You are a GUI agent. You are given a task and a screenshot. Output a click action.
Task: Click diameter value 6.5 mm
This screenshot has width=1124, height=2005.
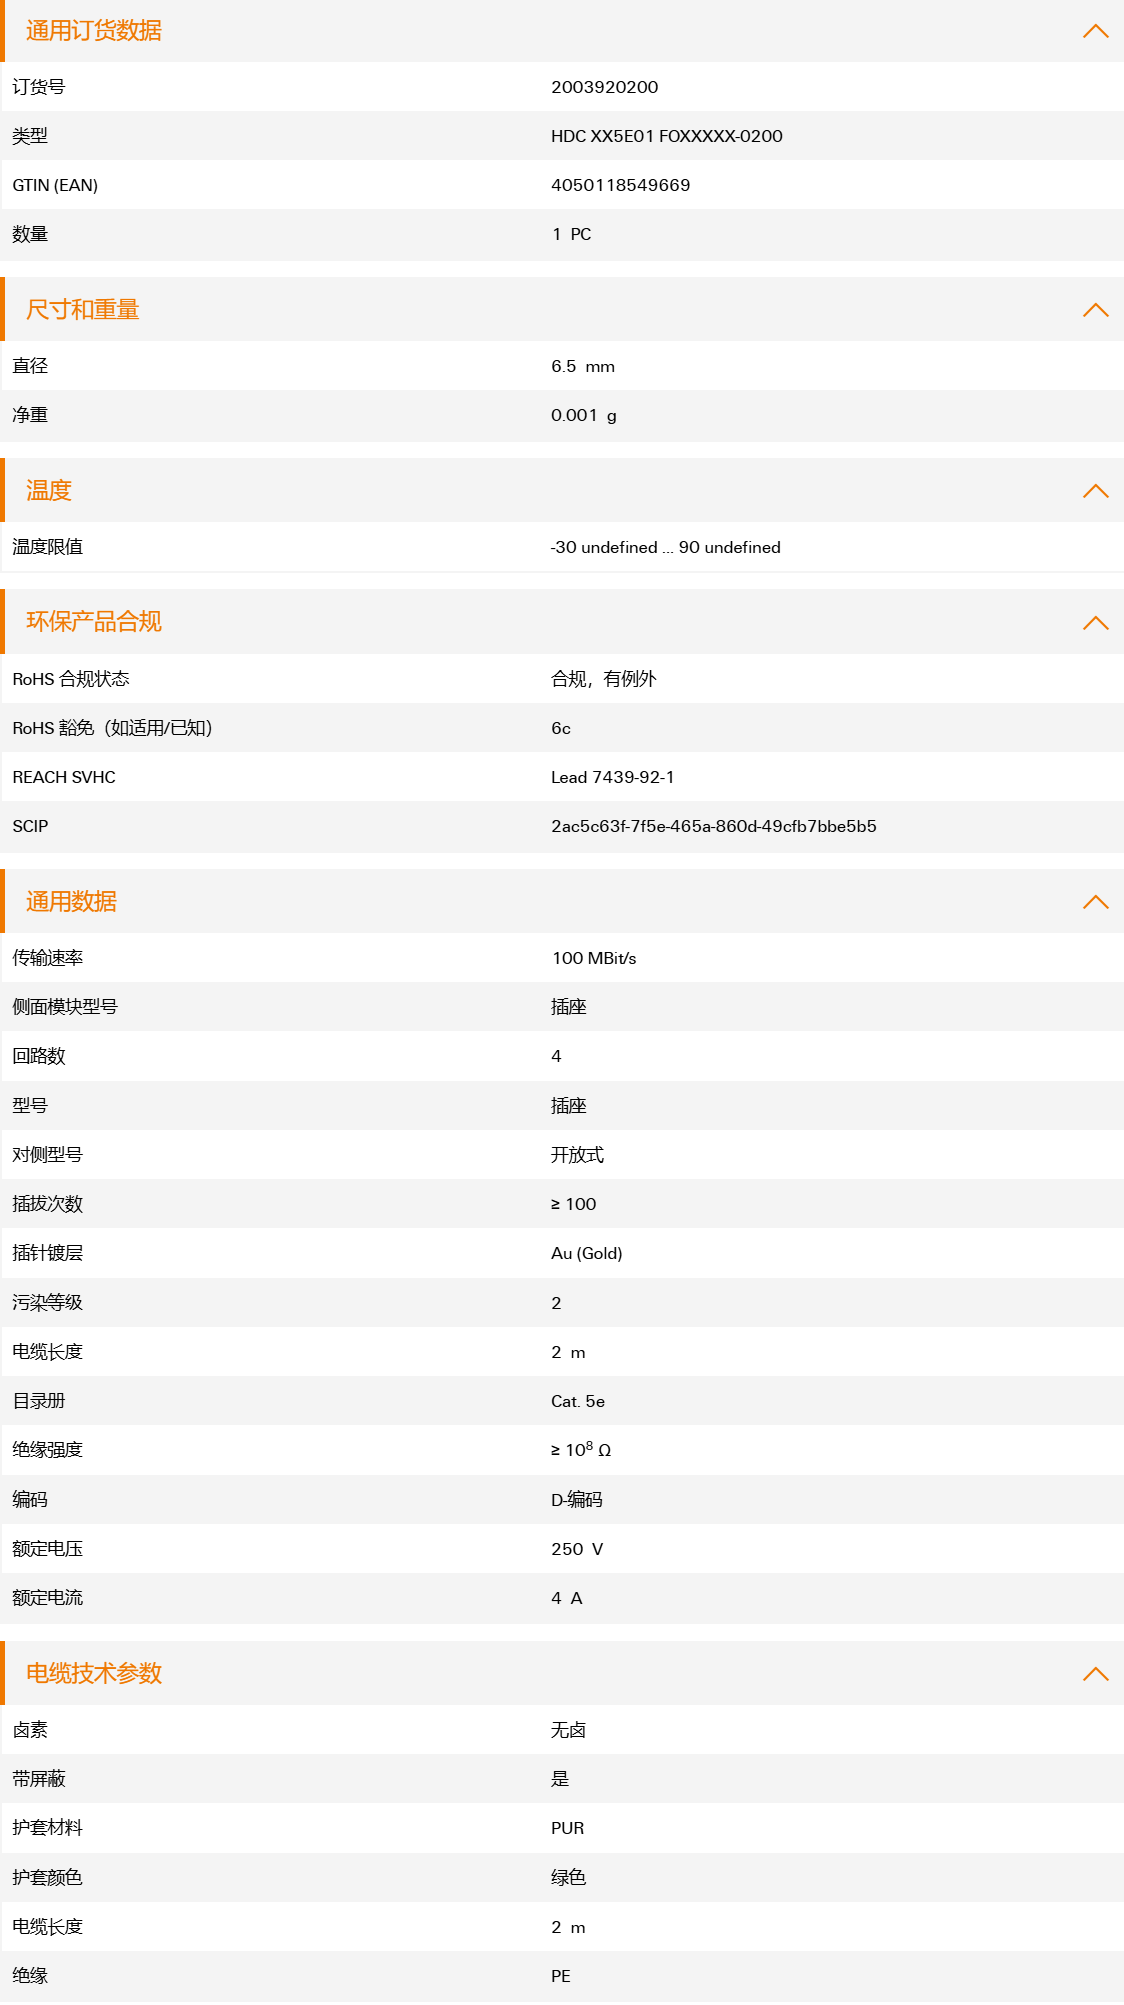[583, 366]
